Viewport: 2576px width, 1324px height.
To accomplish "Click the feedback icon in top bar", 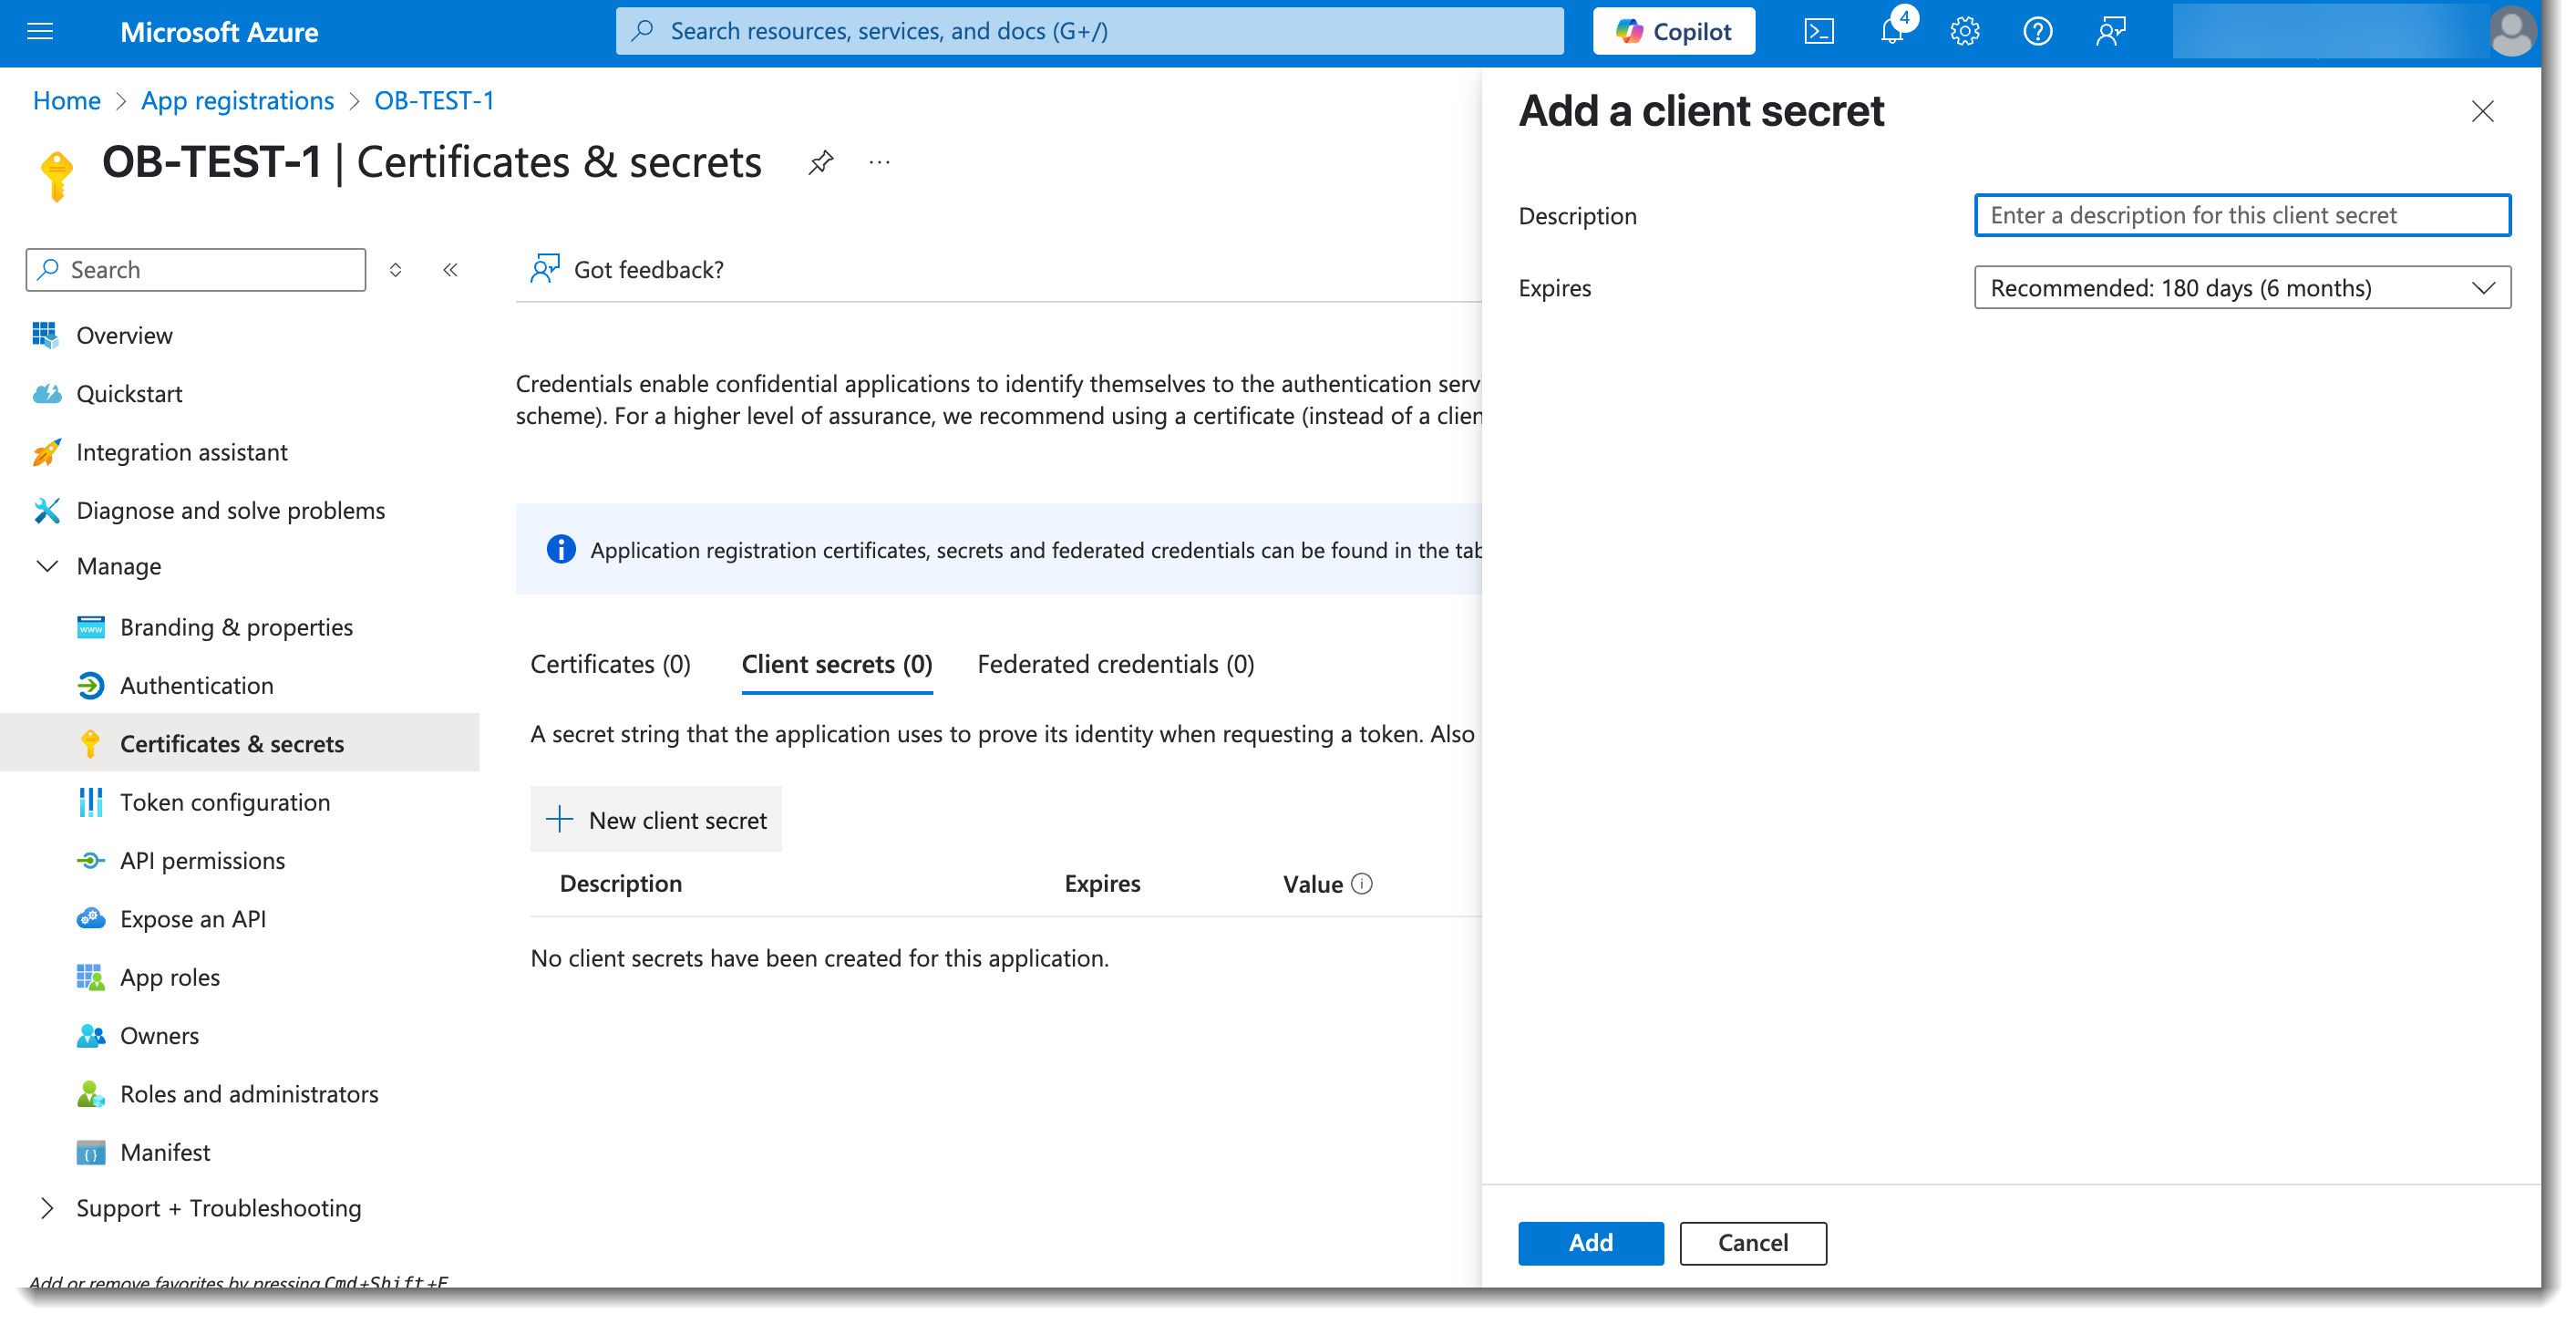I will (x=2110, y=31).
